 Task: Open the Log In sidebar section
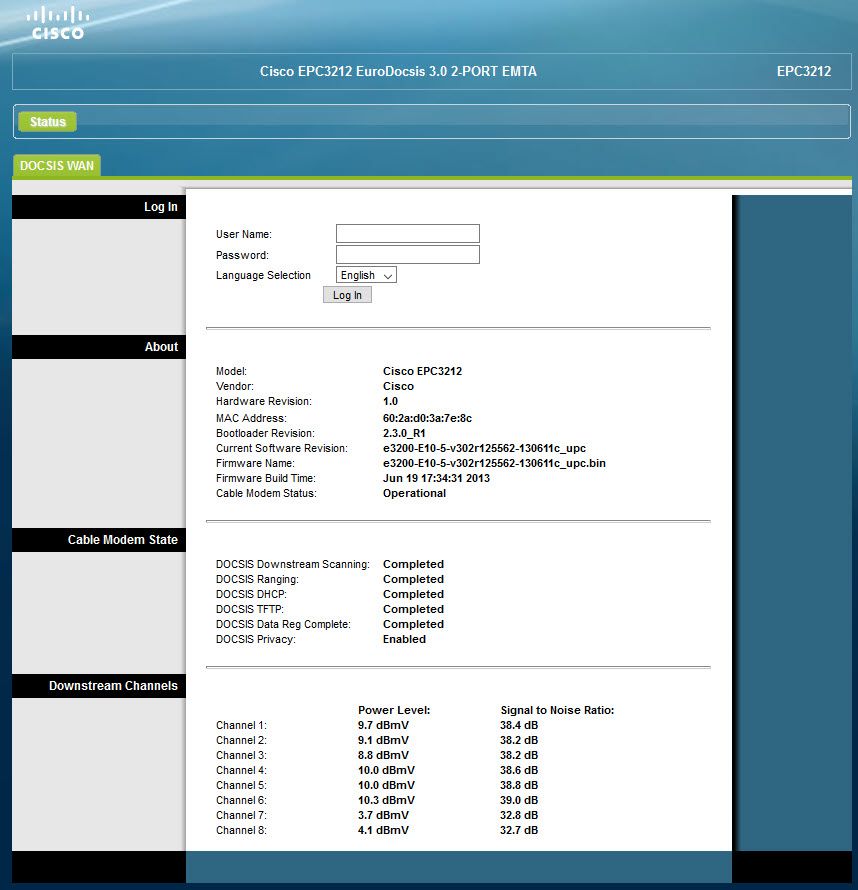[161, 206]
